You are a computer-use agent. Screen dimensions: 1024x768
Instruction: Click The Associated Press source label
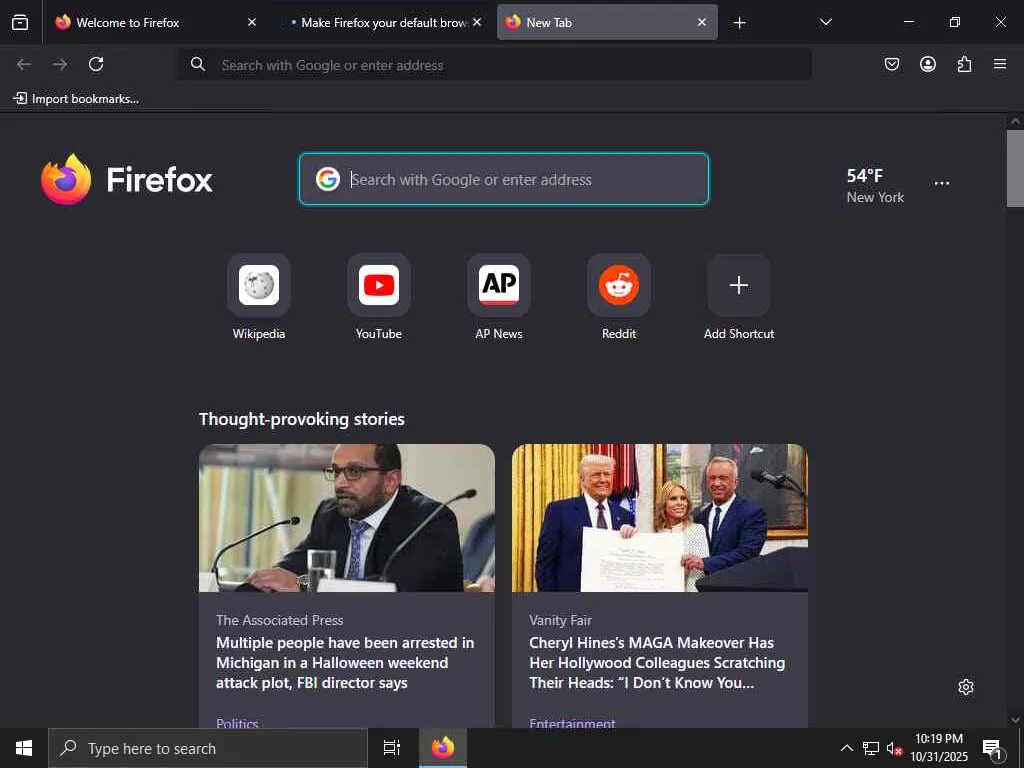280,620
